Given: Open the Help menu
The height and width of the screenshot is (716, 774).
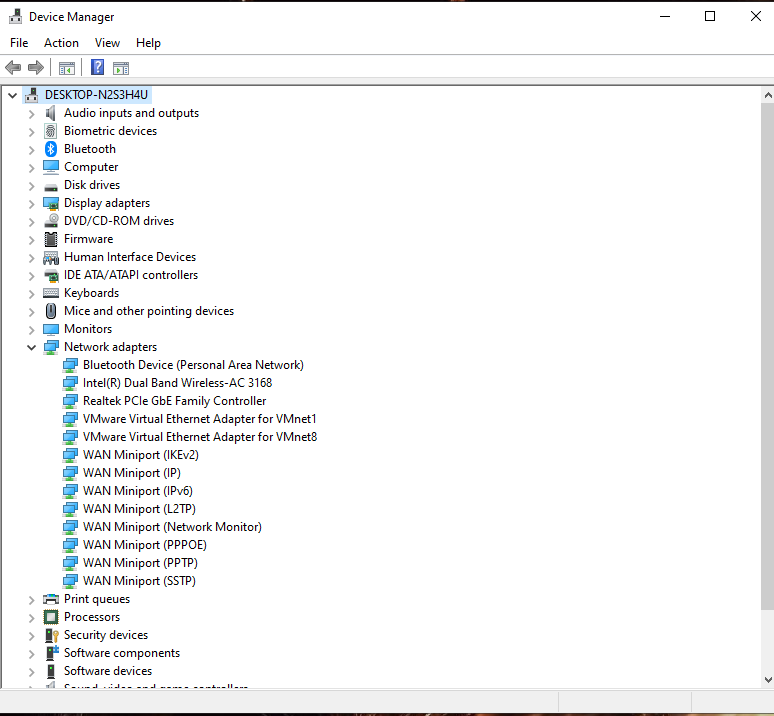Looking at the screenshot, I should point(148,43).
